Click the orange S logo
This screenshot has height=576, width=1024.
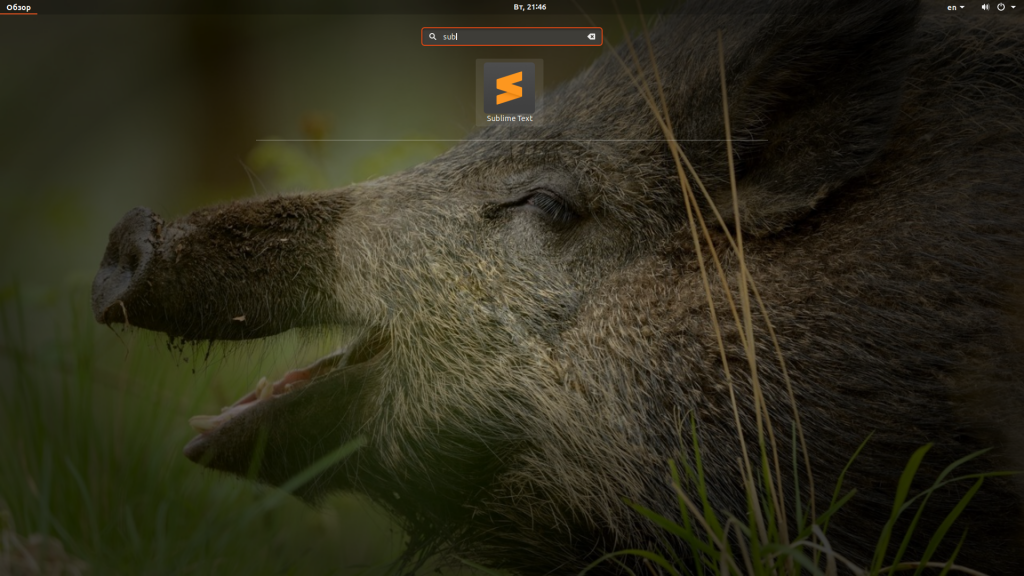tap(509, 87)
